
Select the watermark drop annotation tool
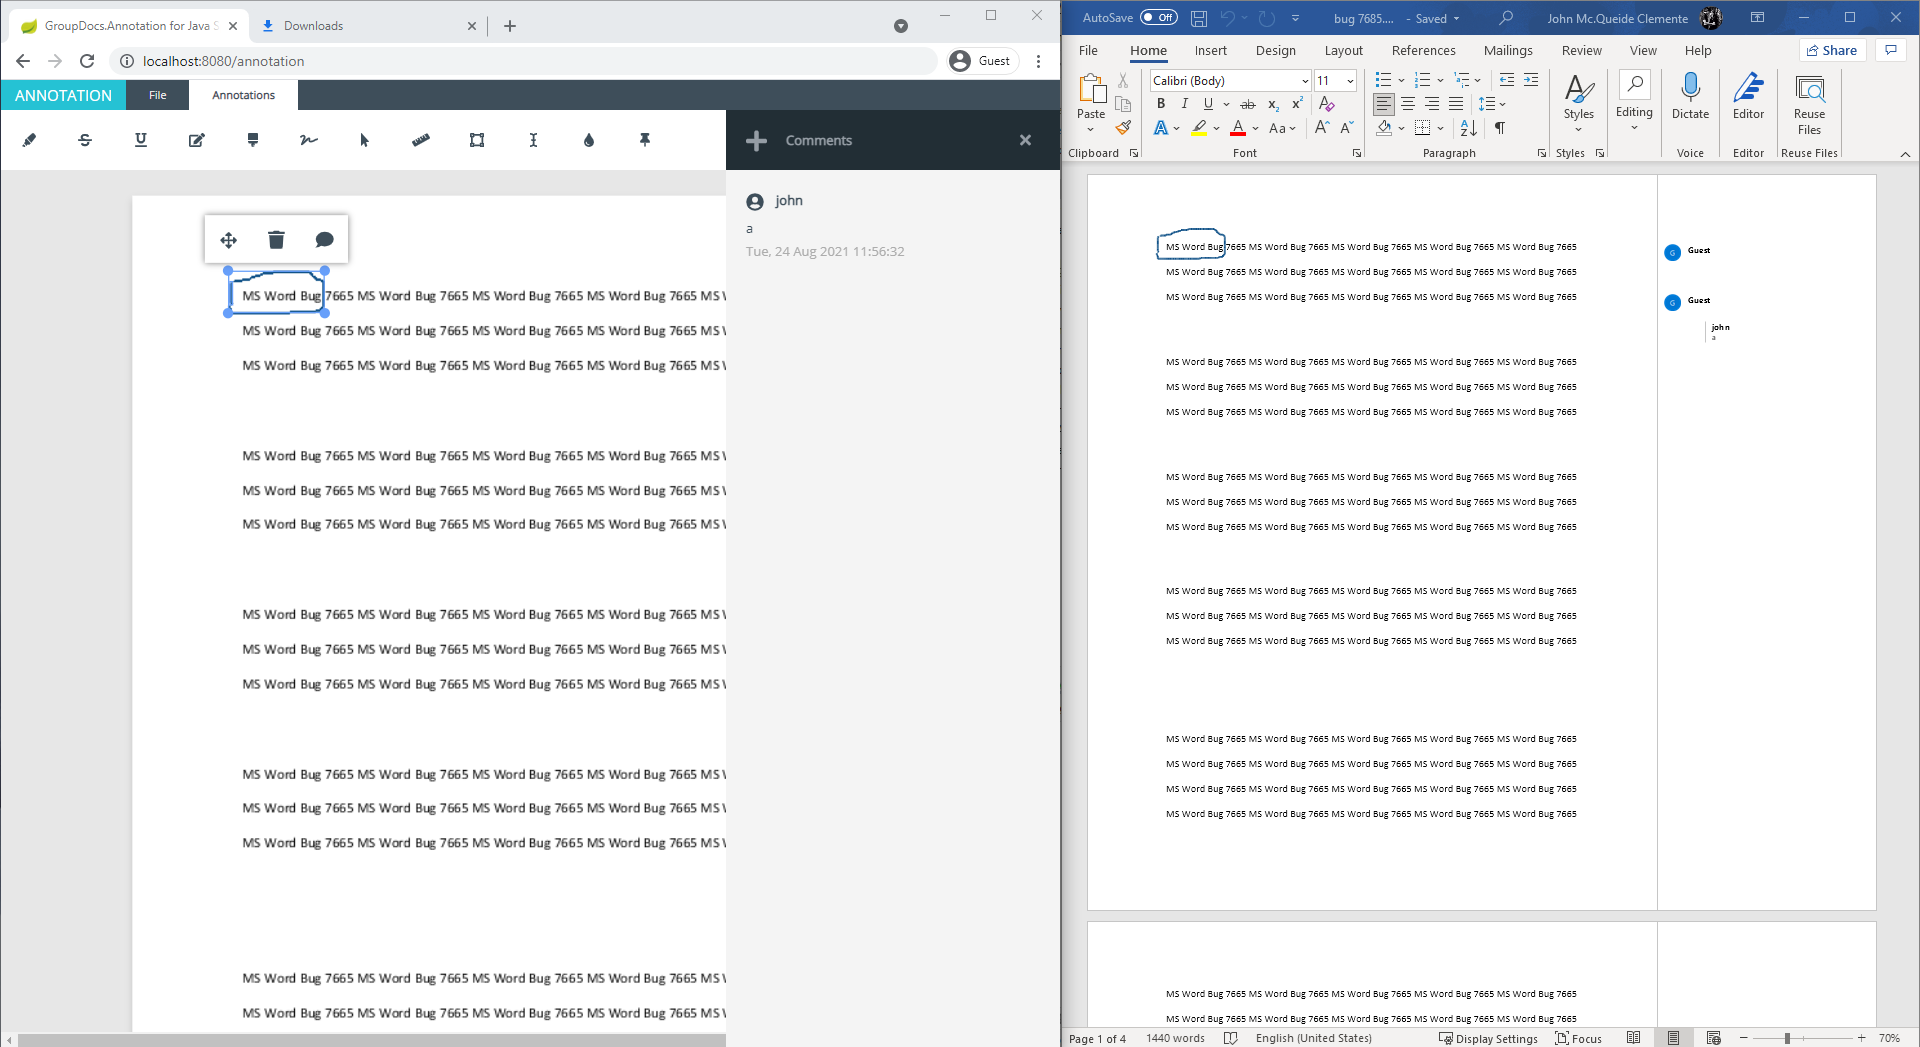point(589,140)
